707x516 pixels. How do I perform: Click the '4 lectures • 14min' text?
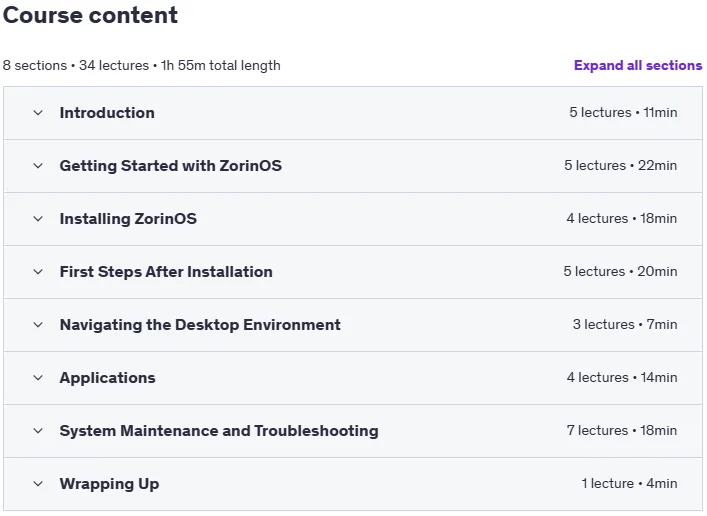622,378
